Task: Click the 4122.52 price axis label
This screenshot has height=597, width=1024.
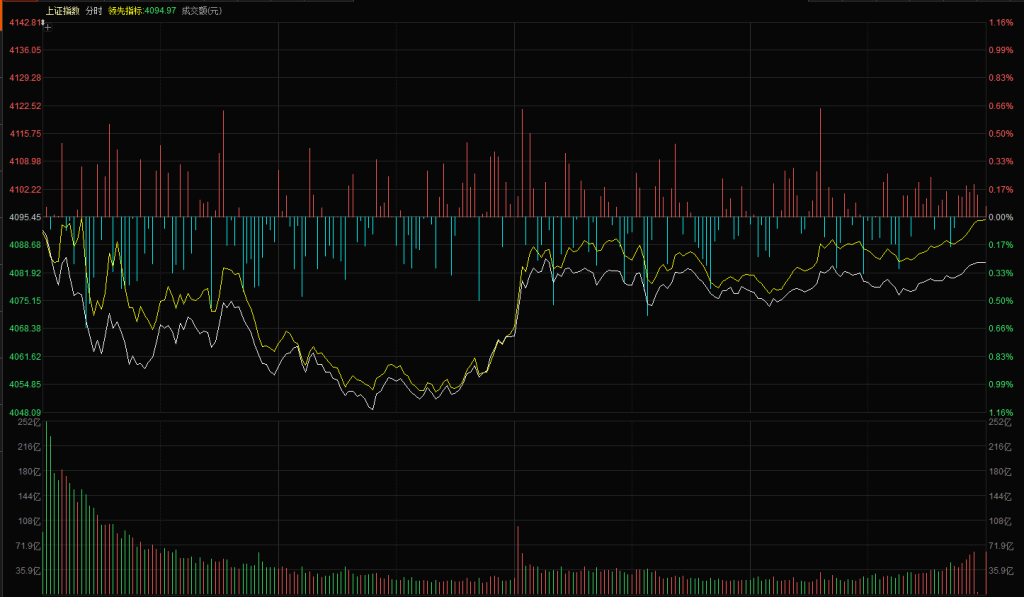Action: coord(22,106)
